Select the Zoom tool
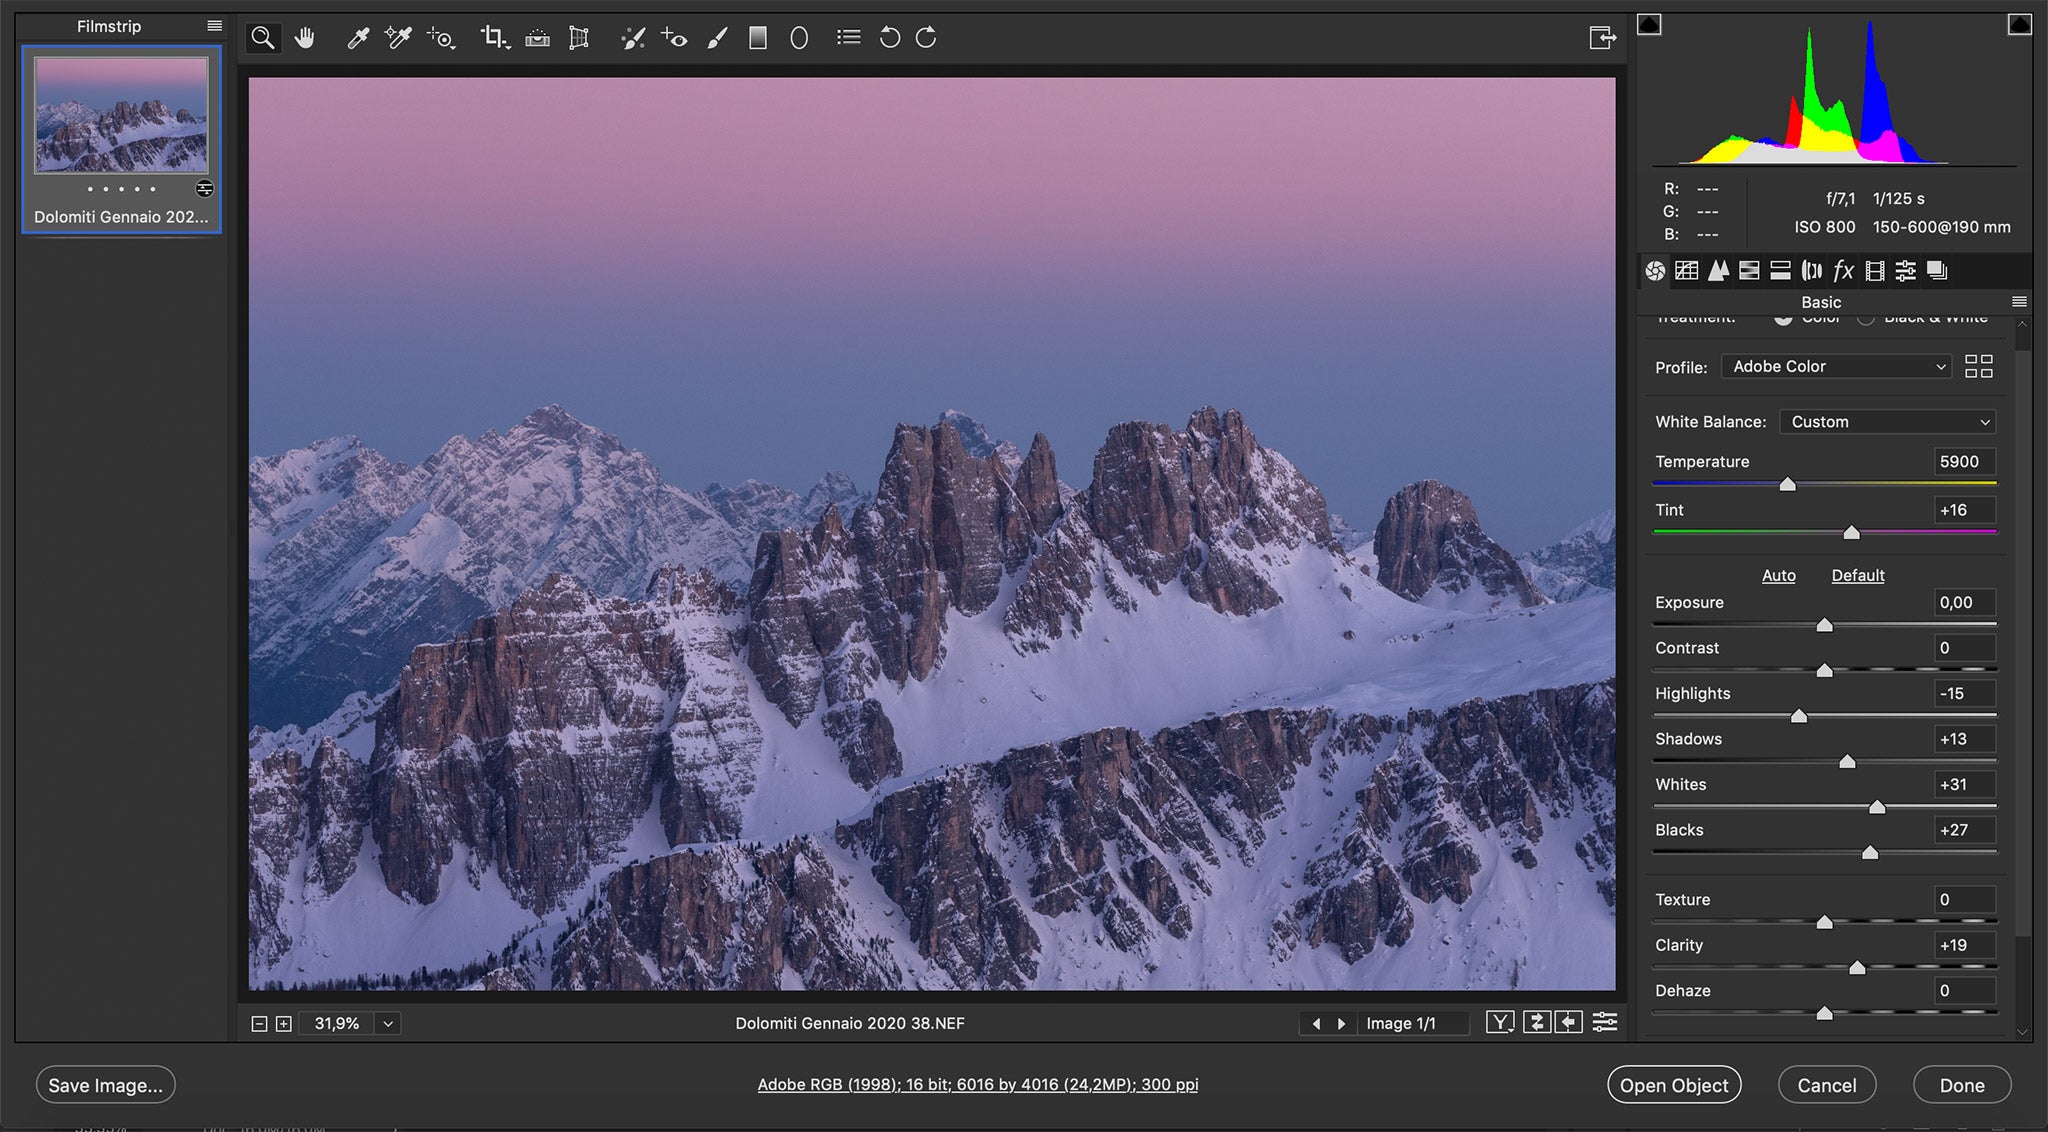This screenshot has height=1132, width=2048. pos(263,37)
